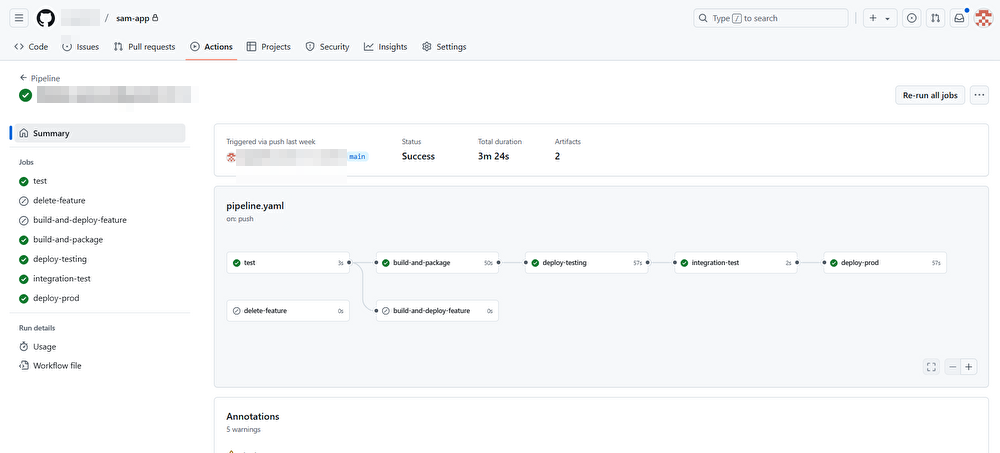Click the green success icon beside run title

point(26,95)
